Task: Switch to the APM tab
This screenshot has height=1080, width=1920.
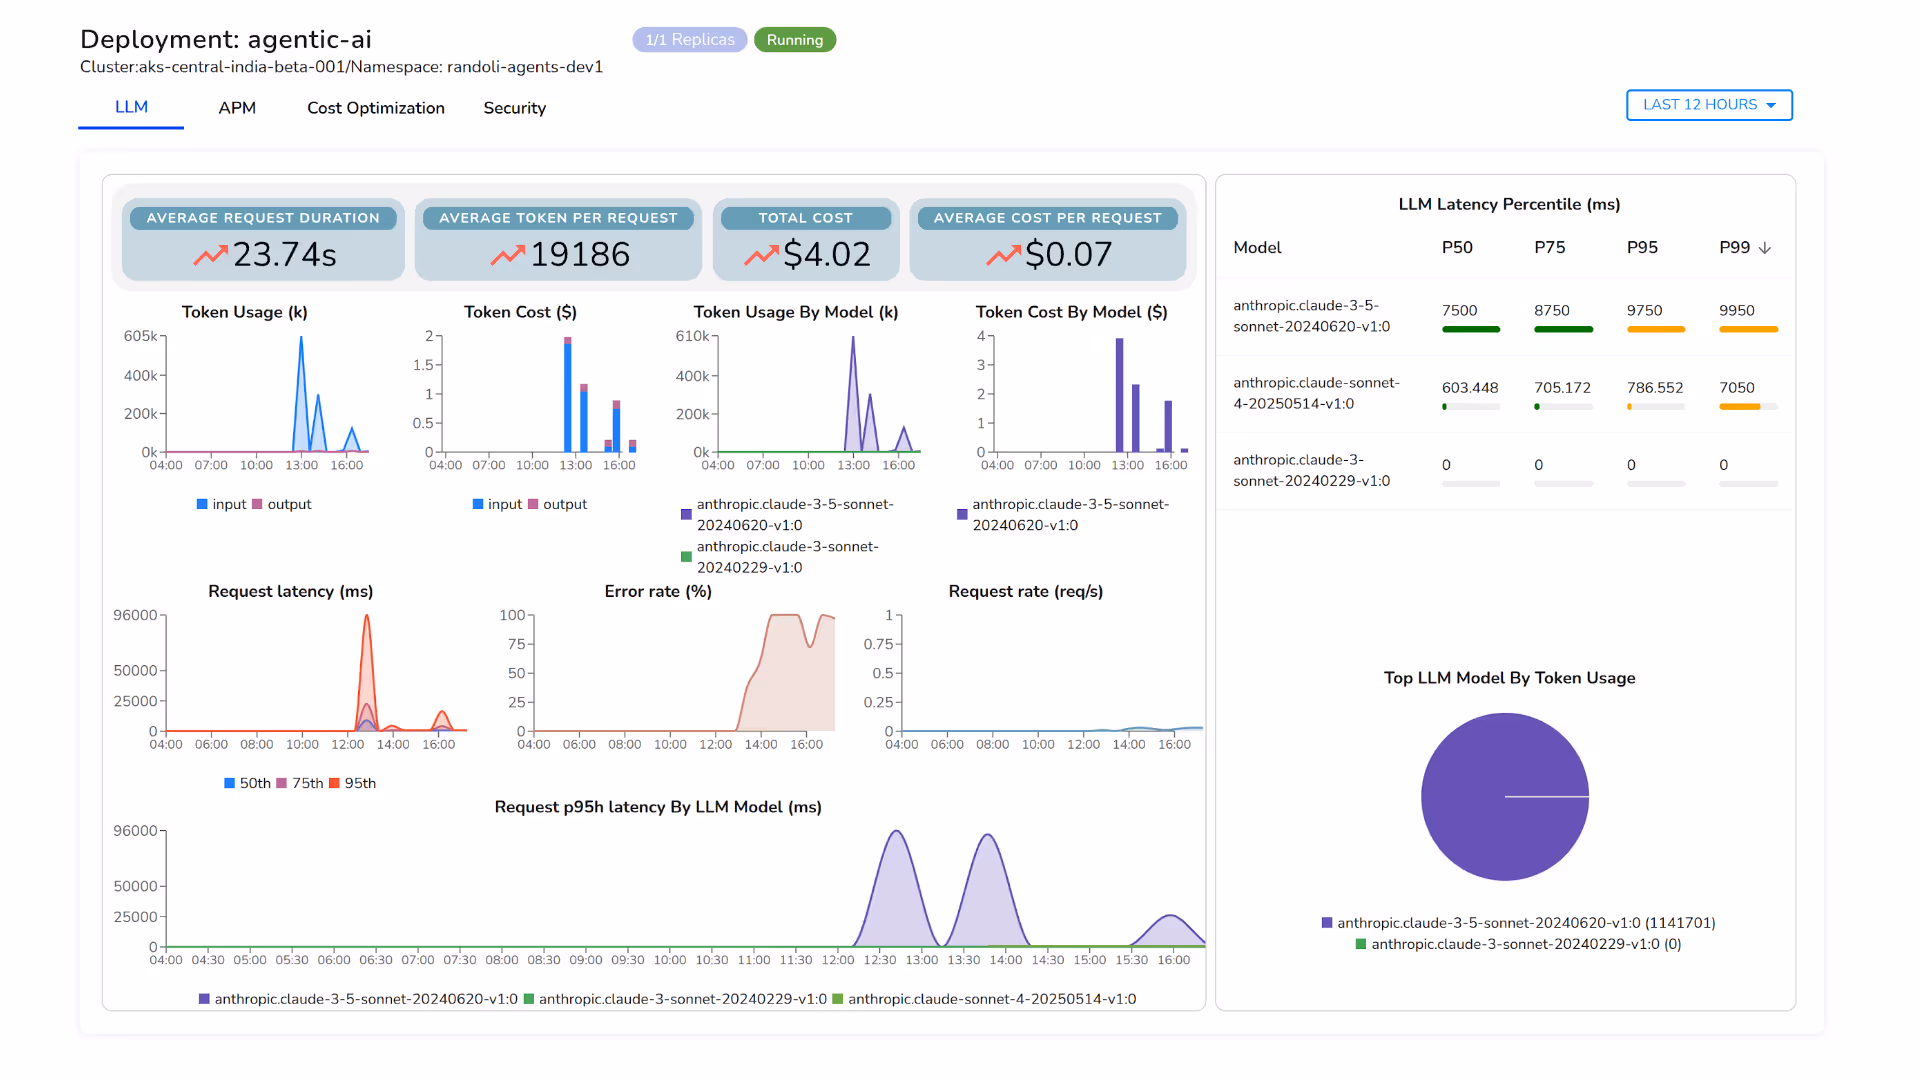Action: click(x=237, y=108)
